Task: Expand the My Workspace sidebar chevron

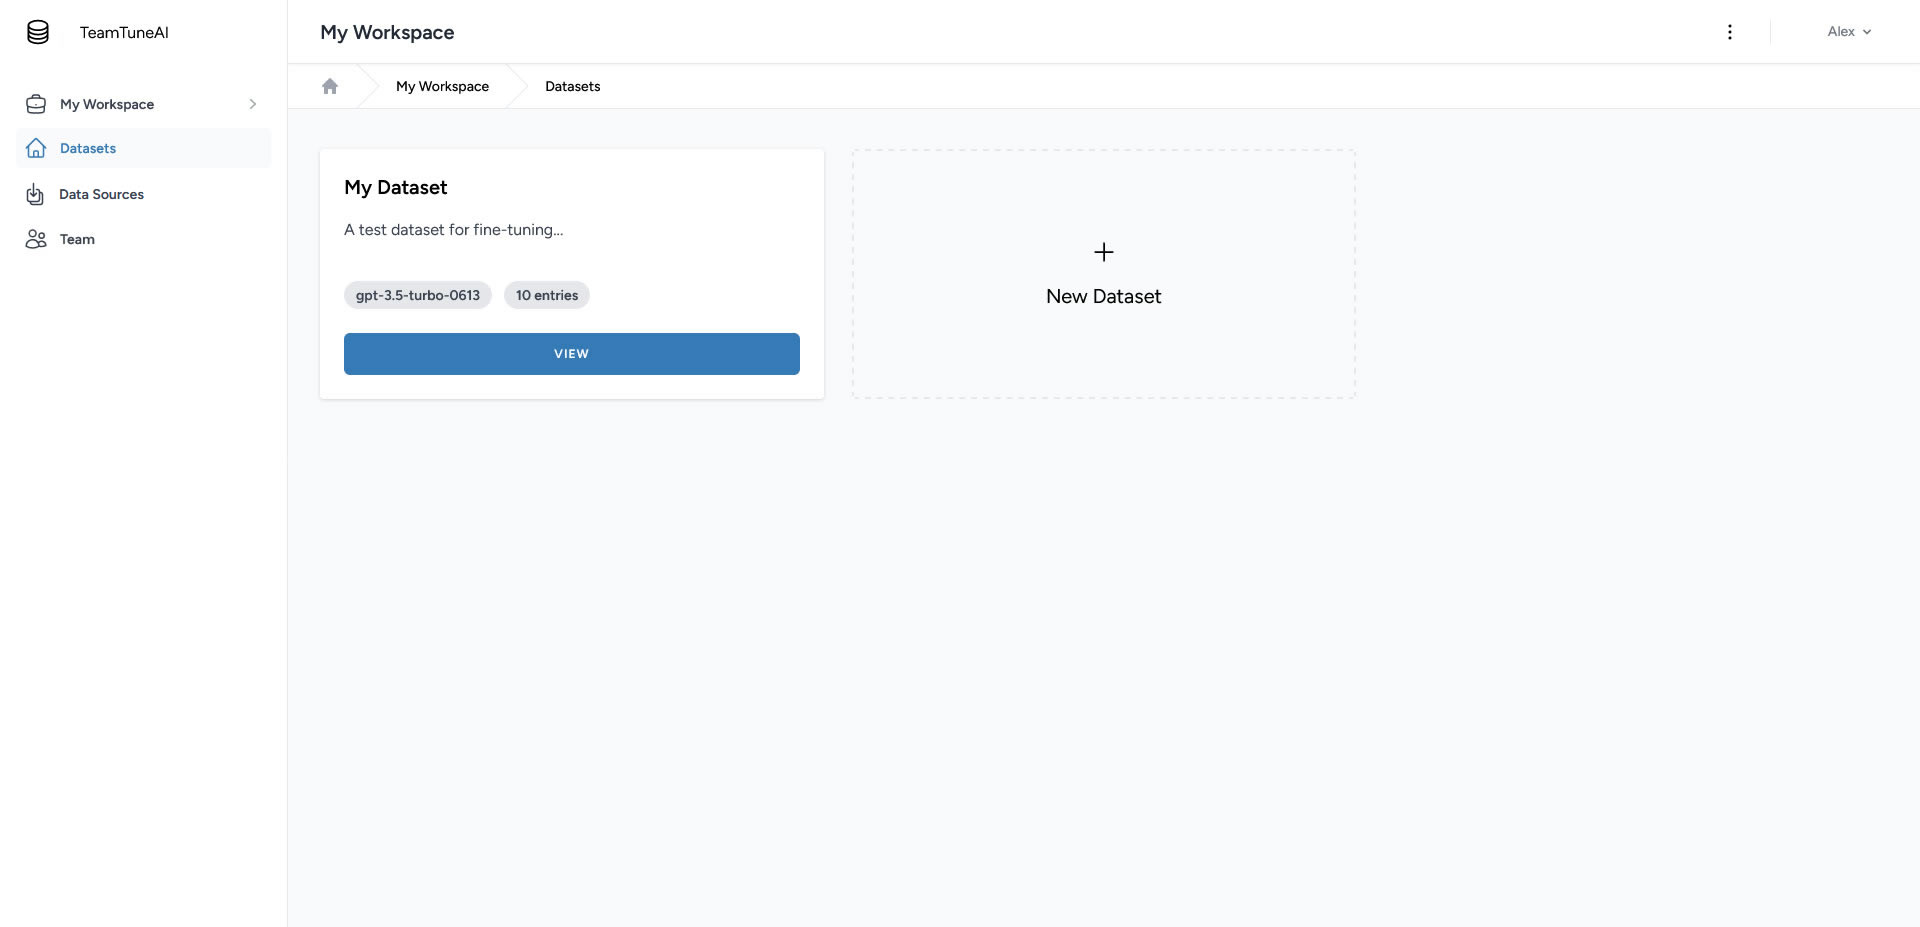Action: pyautogui.click(x=252, y=103)
